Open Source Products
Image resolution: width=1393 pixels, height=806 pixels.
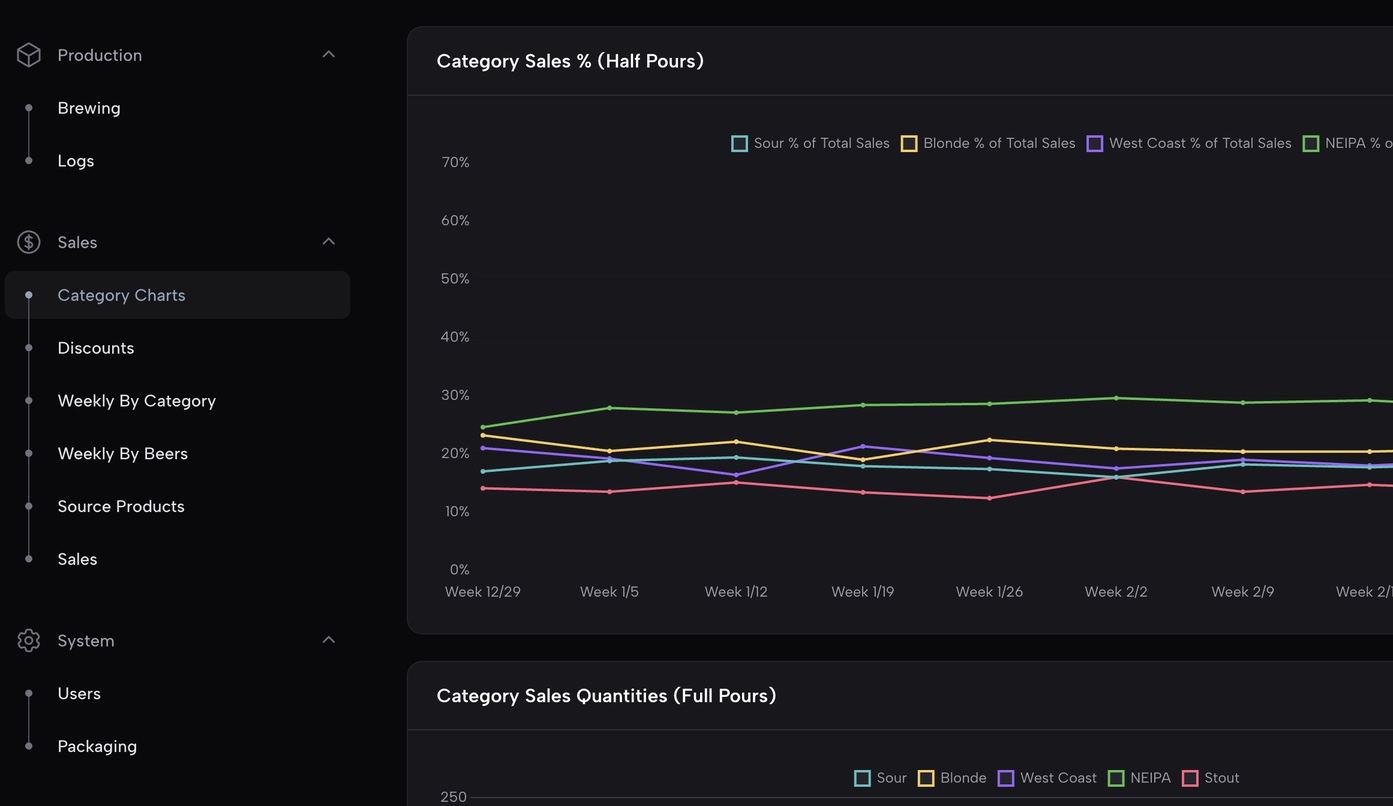[x=120, y=505]
